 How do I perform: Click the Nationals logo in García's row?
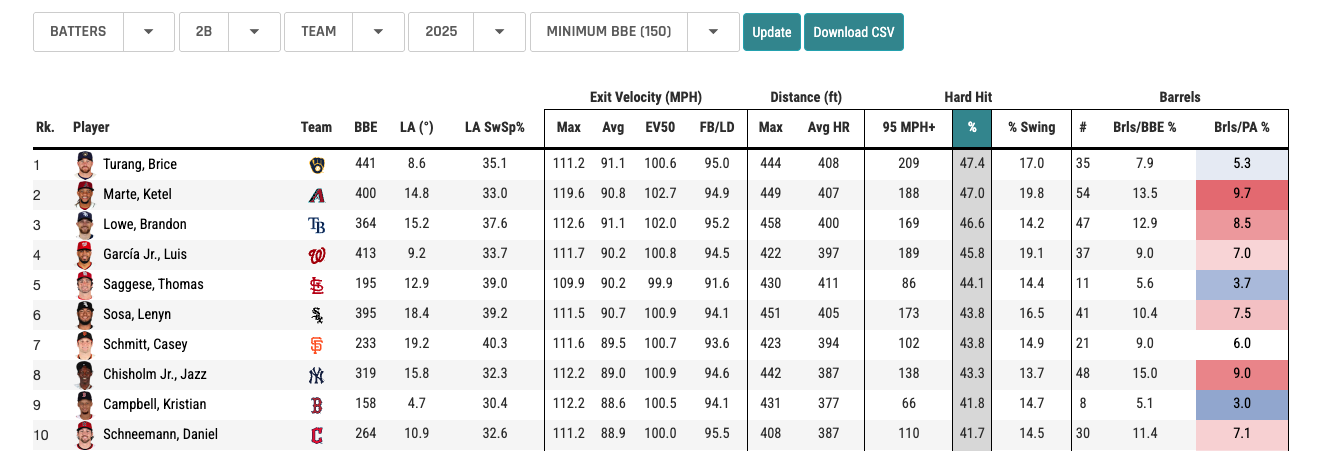[x=317, y=255]
